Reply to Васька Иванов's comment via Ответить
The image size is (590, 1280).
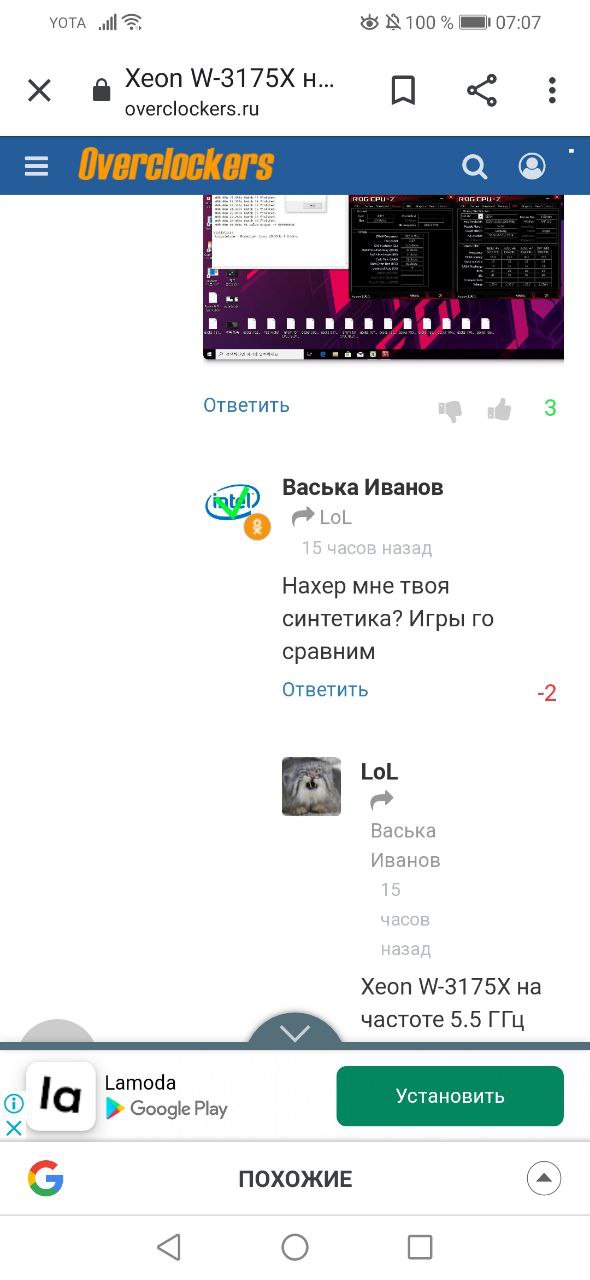(325, 689)
